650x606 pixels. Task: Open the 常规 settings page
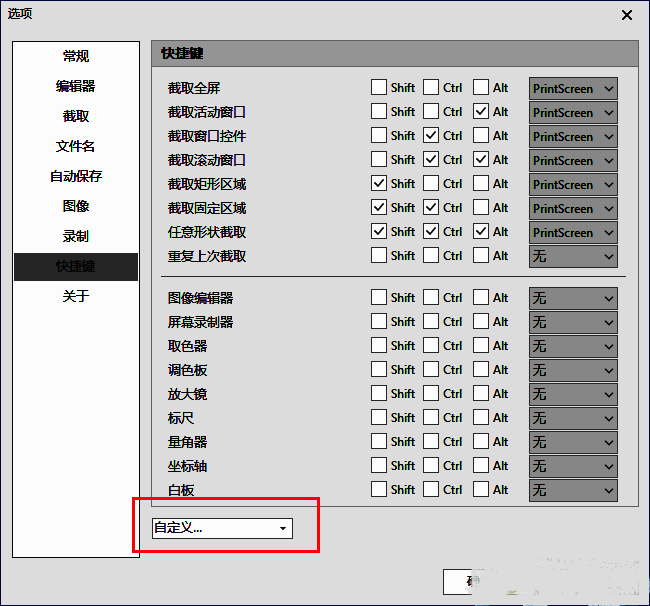[x=76, y=56]
